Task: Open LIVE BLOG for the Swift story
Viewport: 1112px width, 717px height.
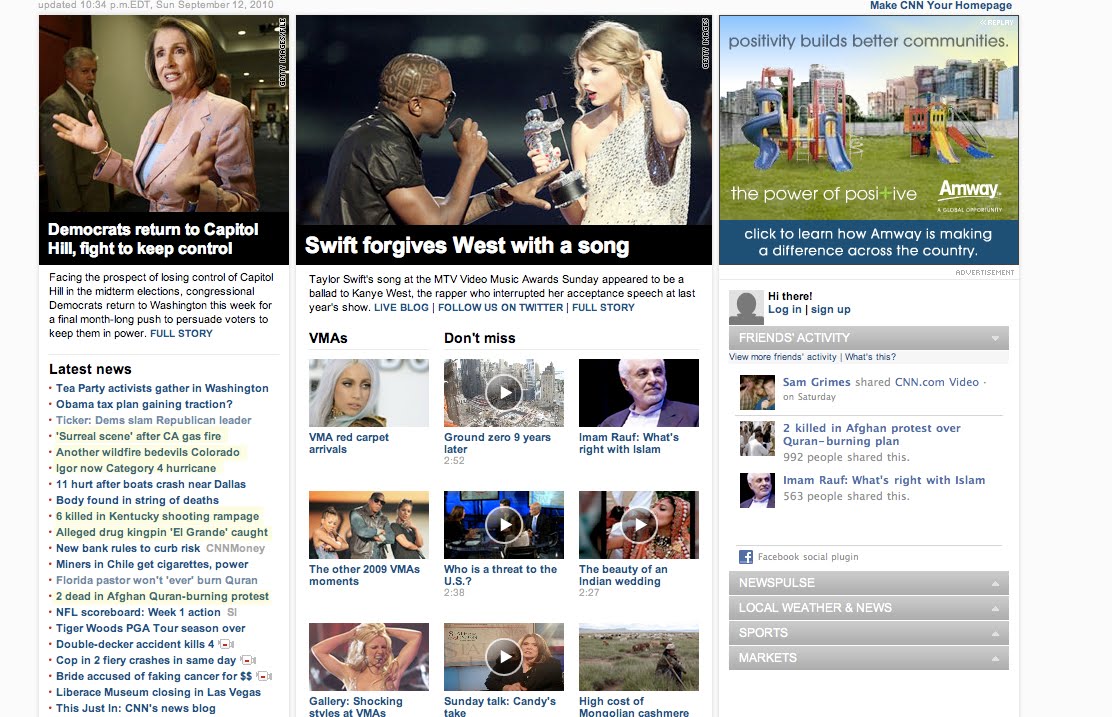Action: pos(401,308)
